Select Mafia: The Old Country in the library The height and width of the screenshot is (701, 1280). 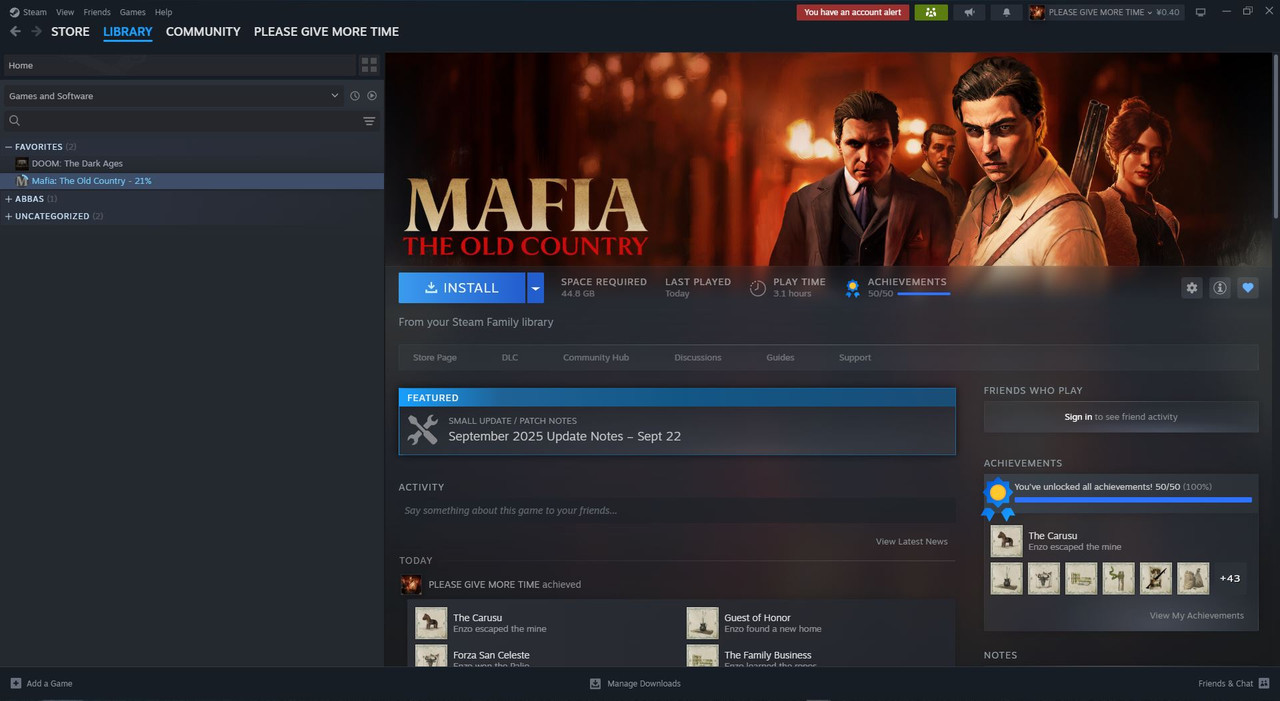coord(192,181)
